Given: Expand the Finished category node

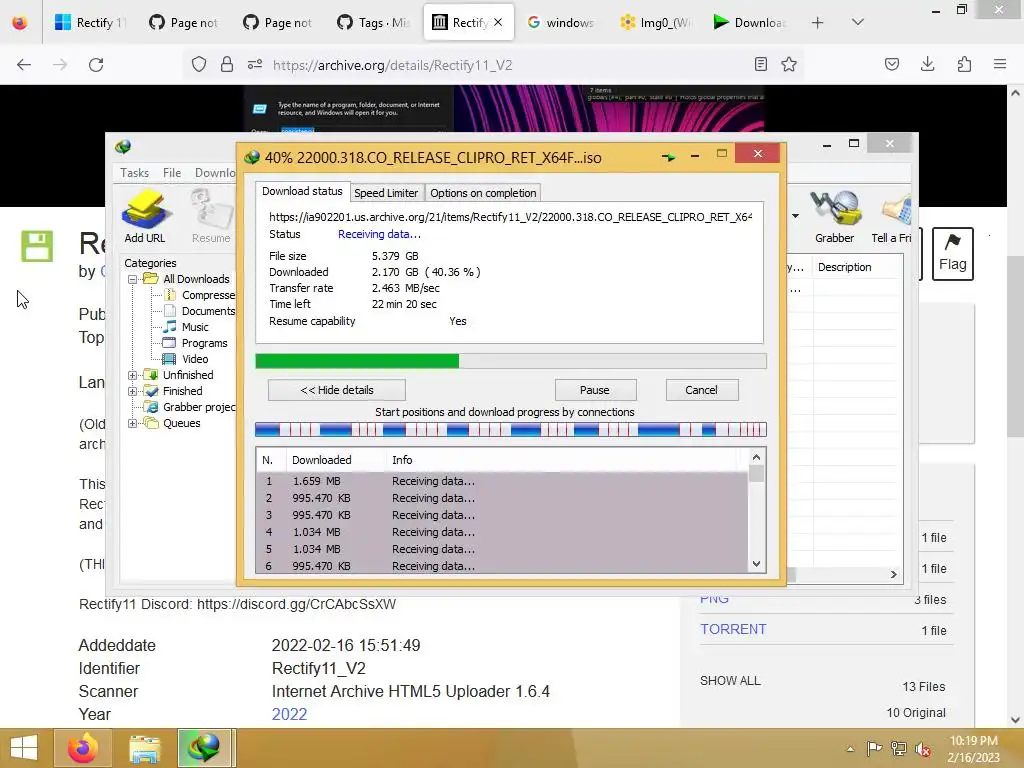Looking at the screenshot, I should coord(133,391).
